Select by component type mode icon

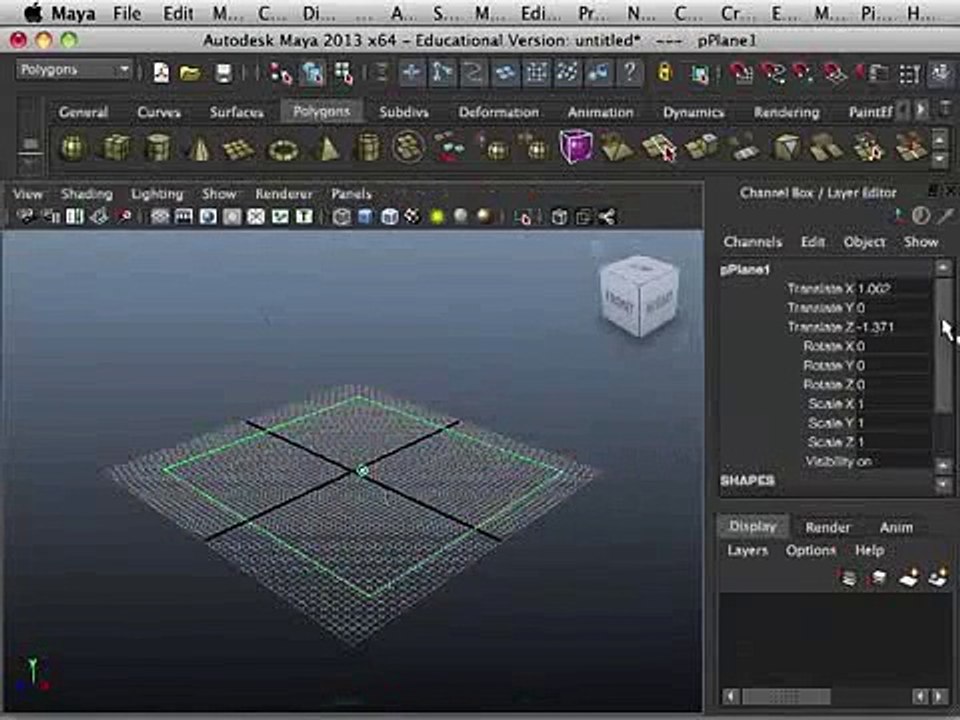[344, 73]
